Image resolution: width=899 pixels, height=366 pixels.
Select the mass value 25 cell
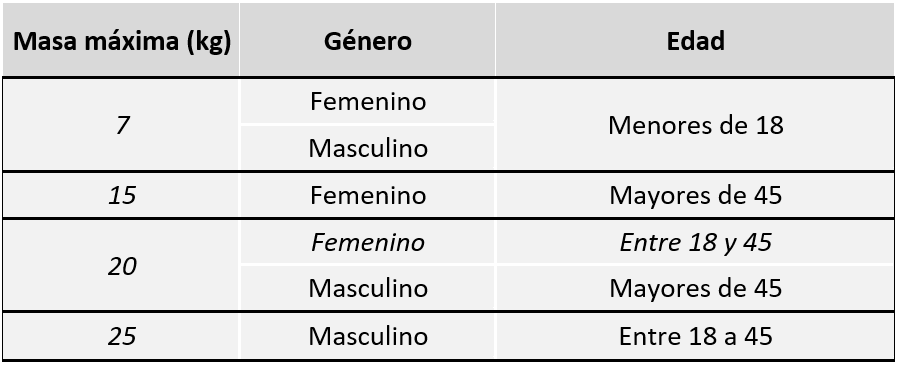122,336
